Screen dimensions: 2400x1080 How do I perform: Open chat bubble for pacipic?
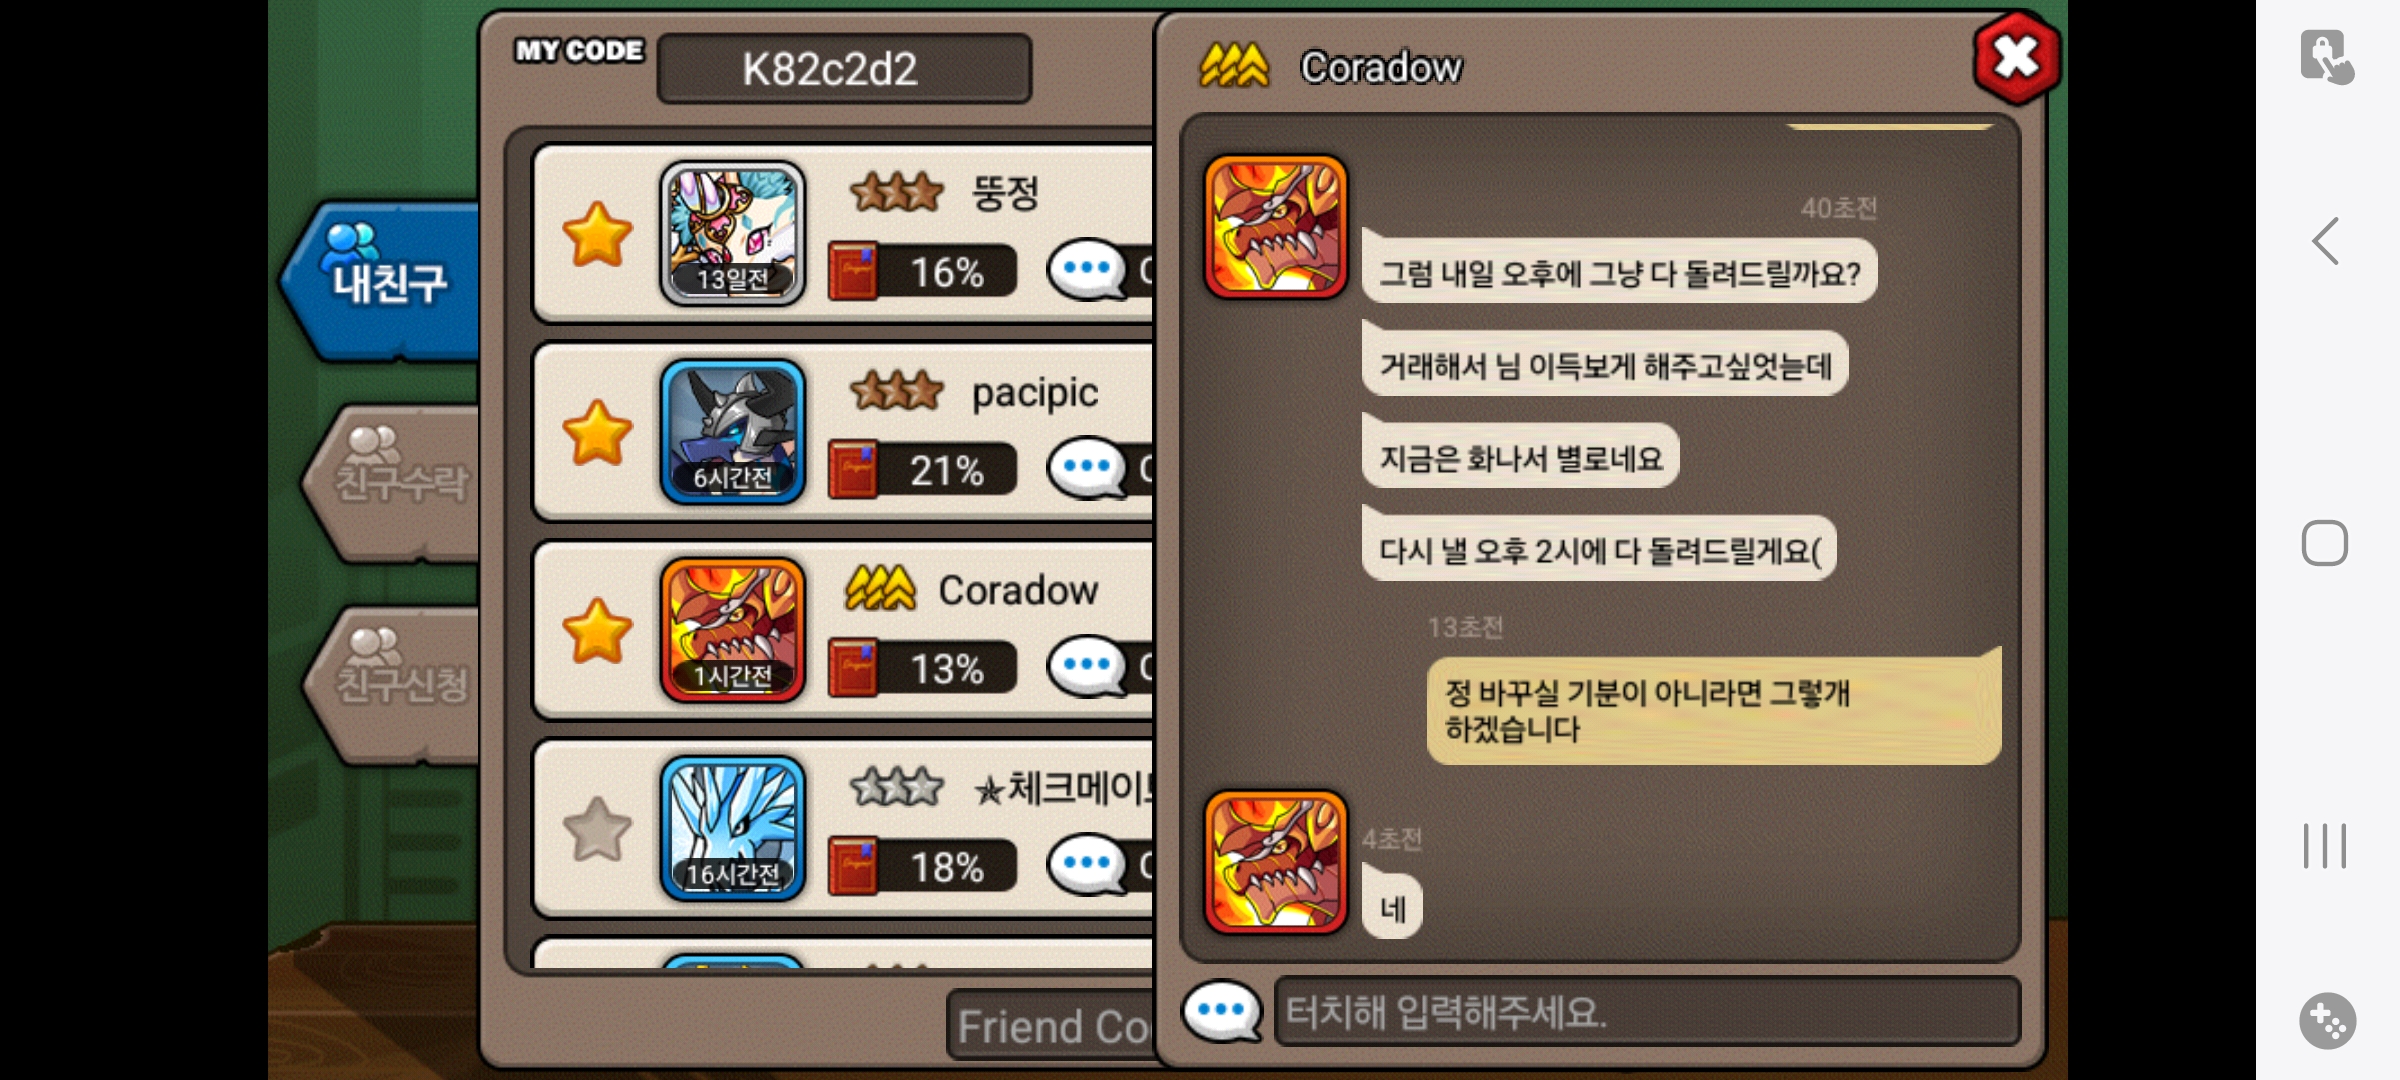pos(1088,467)
